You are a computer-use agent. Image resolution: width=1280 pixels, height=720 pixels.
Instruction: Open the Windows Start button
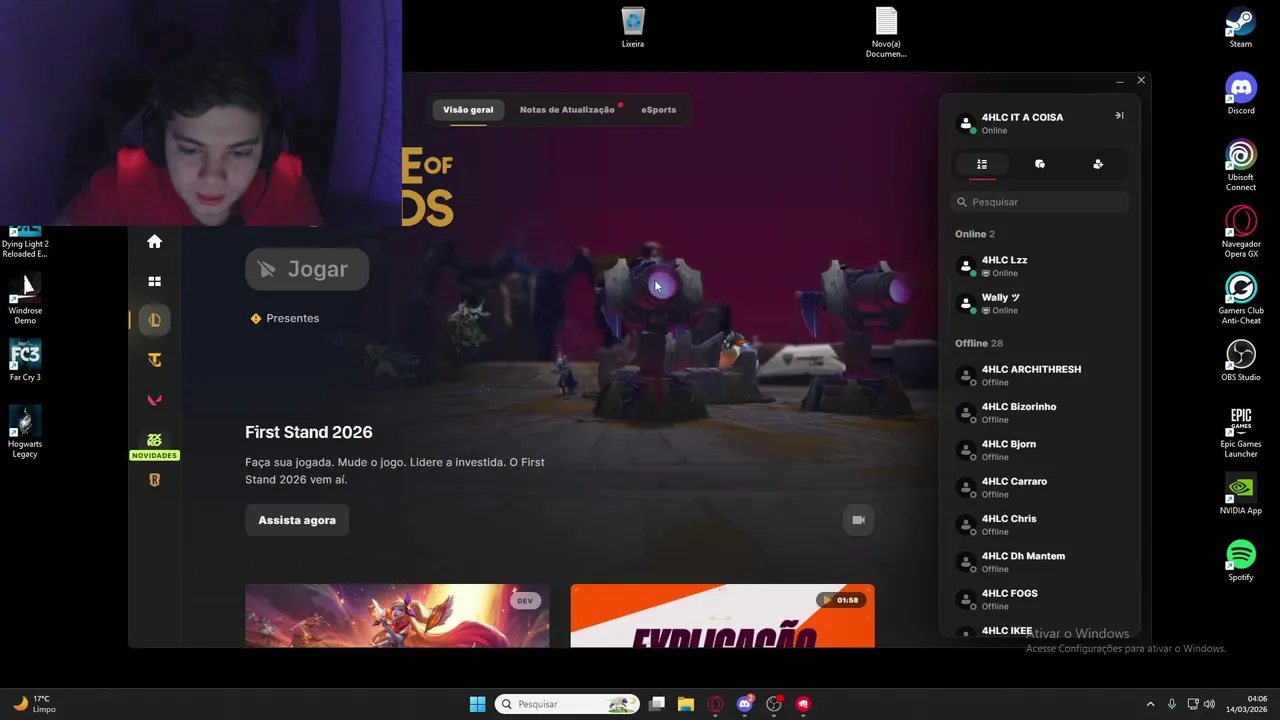(x=478, y=704)
